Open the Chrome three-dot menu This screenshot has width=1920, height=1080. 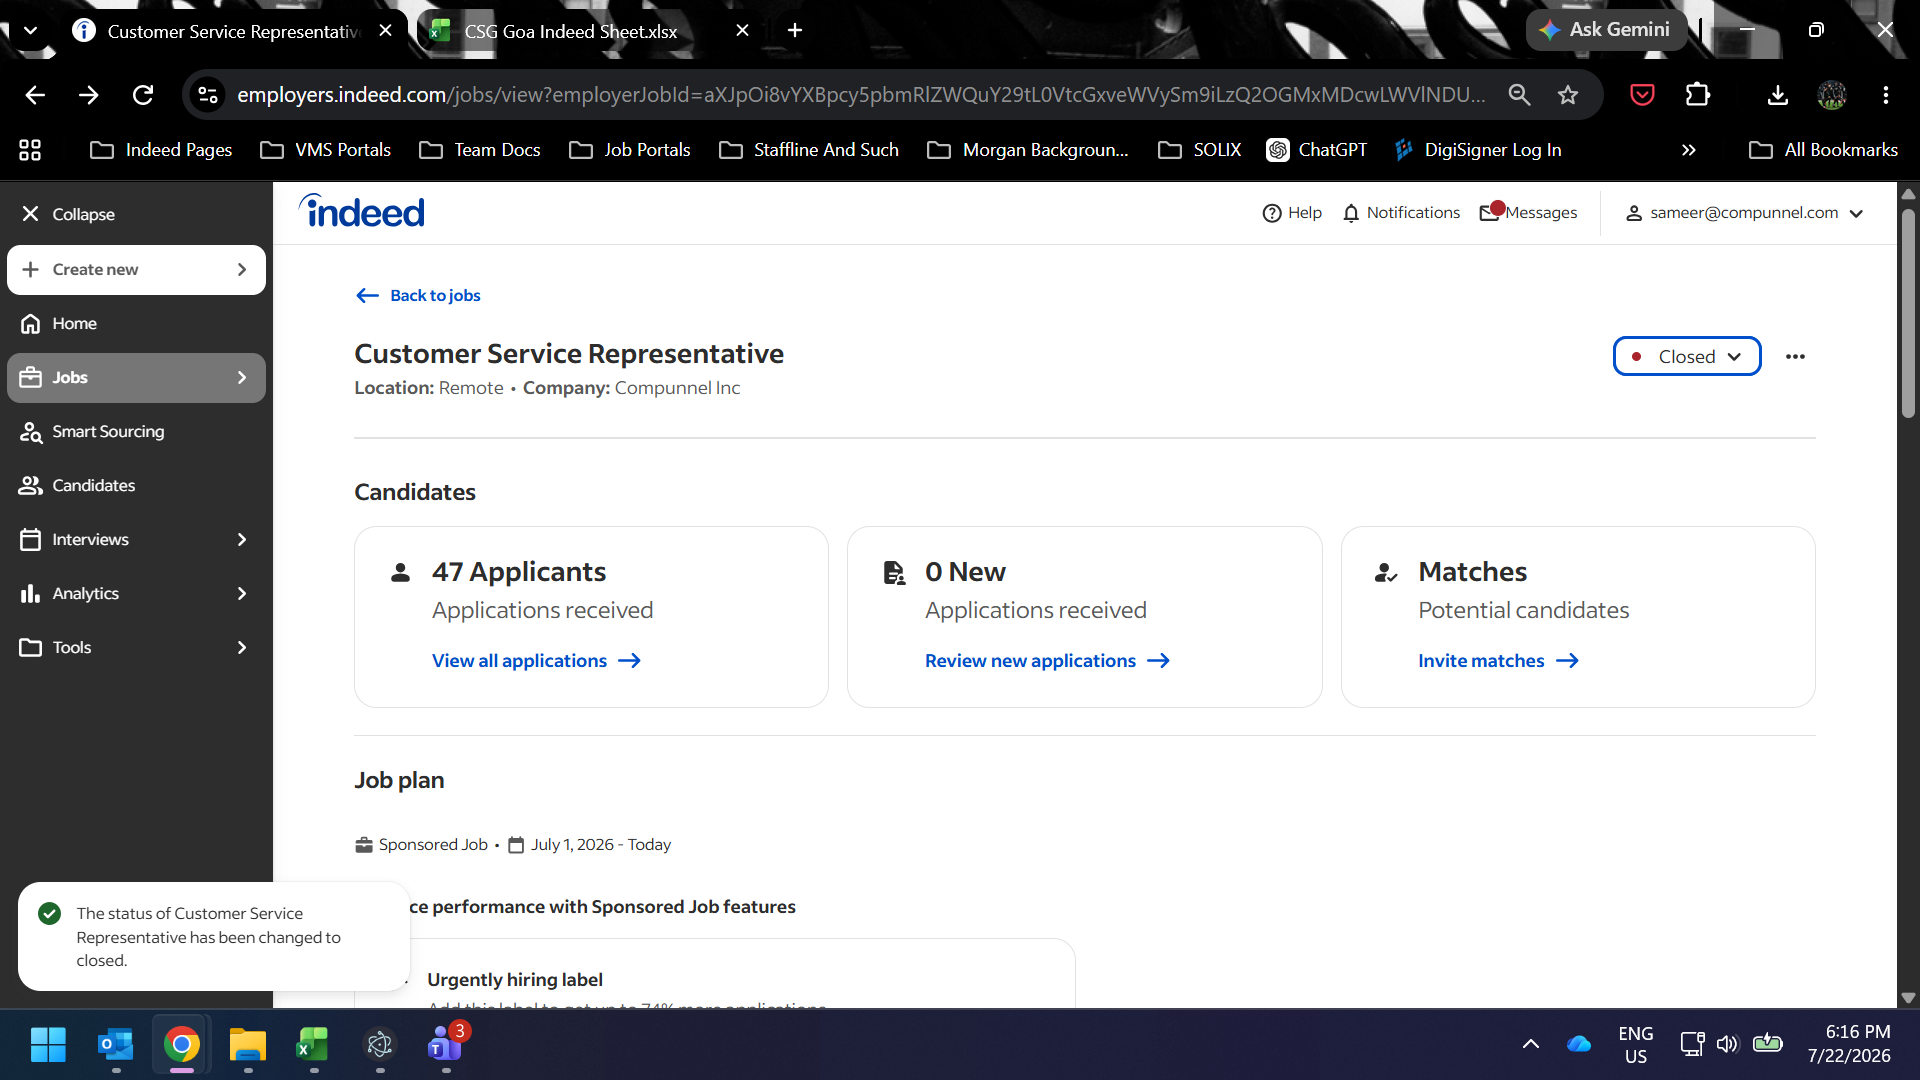[1886, 95]
